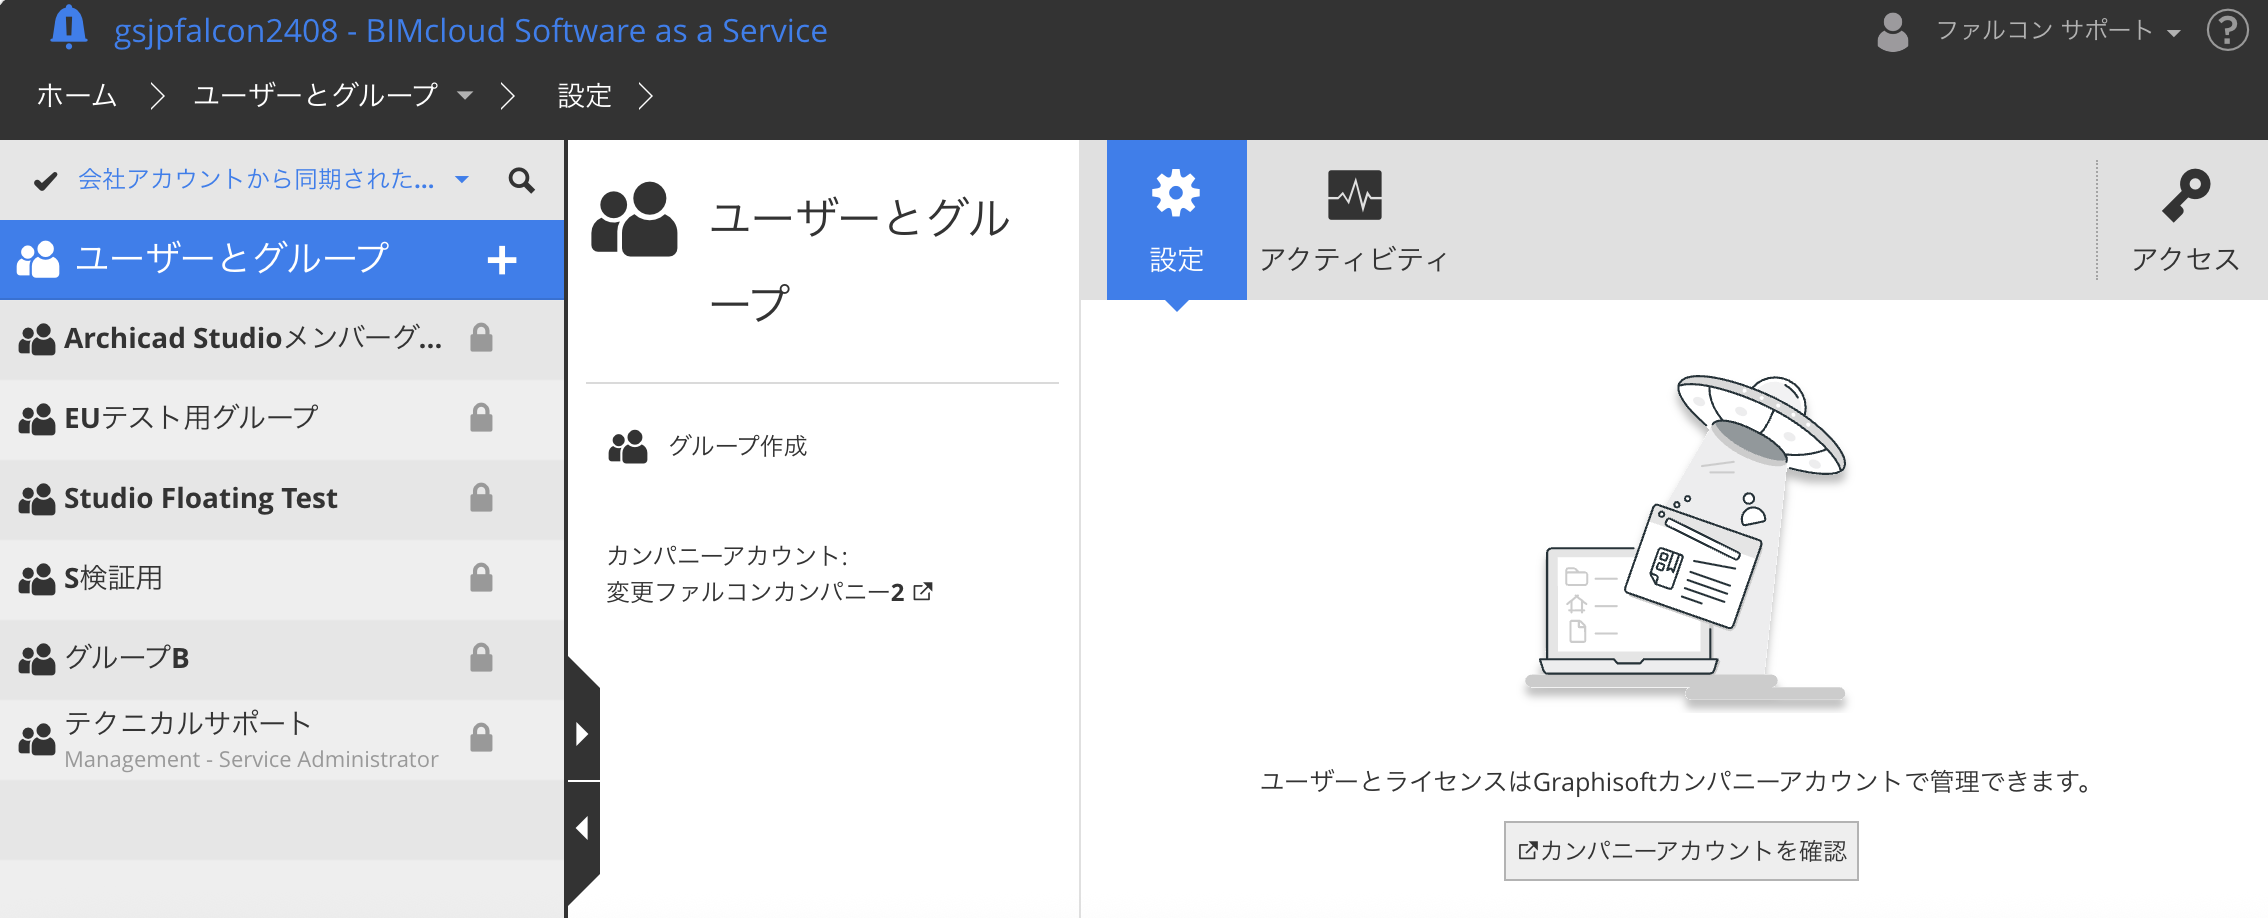The height and width of the screenshot is (918, 2268).
Task: Open the notifications bell icon
Action: coord(68,27)
